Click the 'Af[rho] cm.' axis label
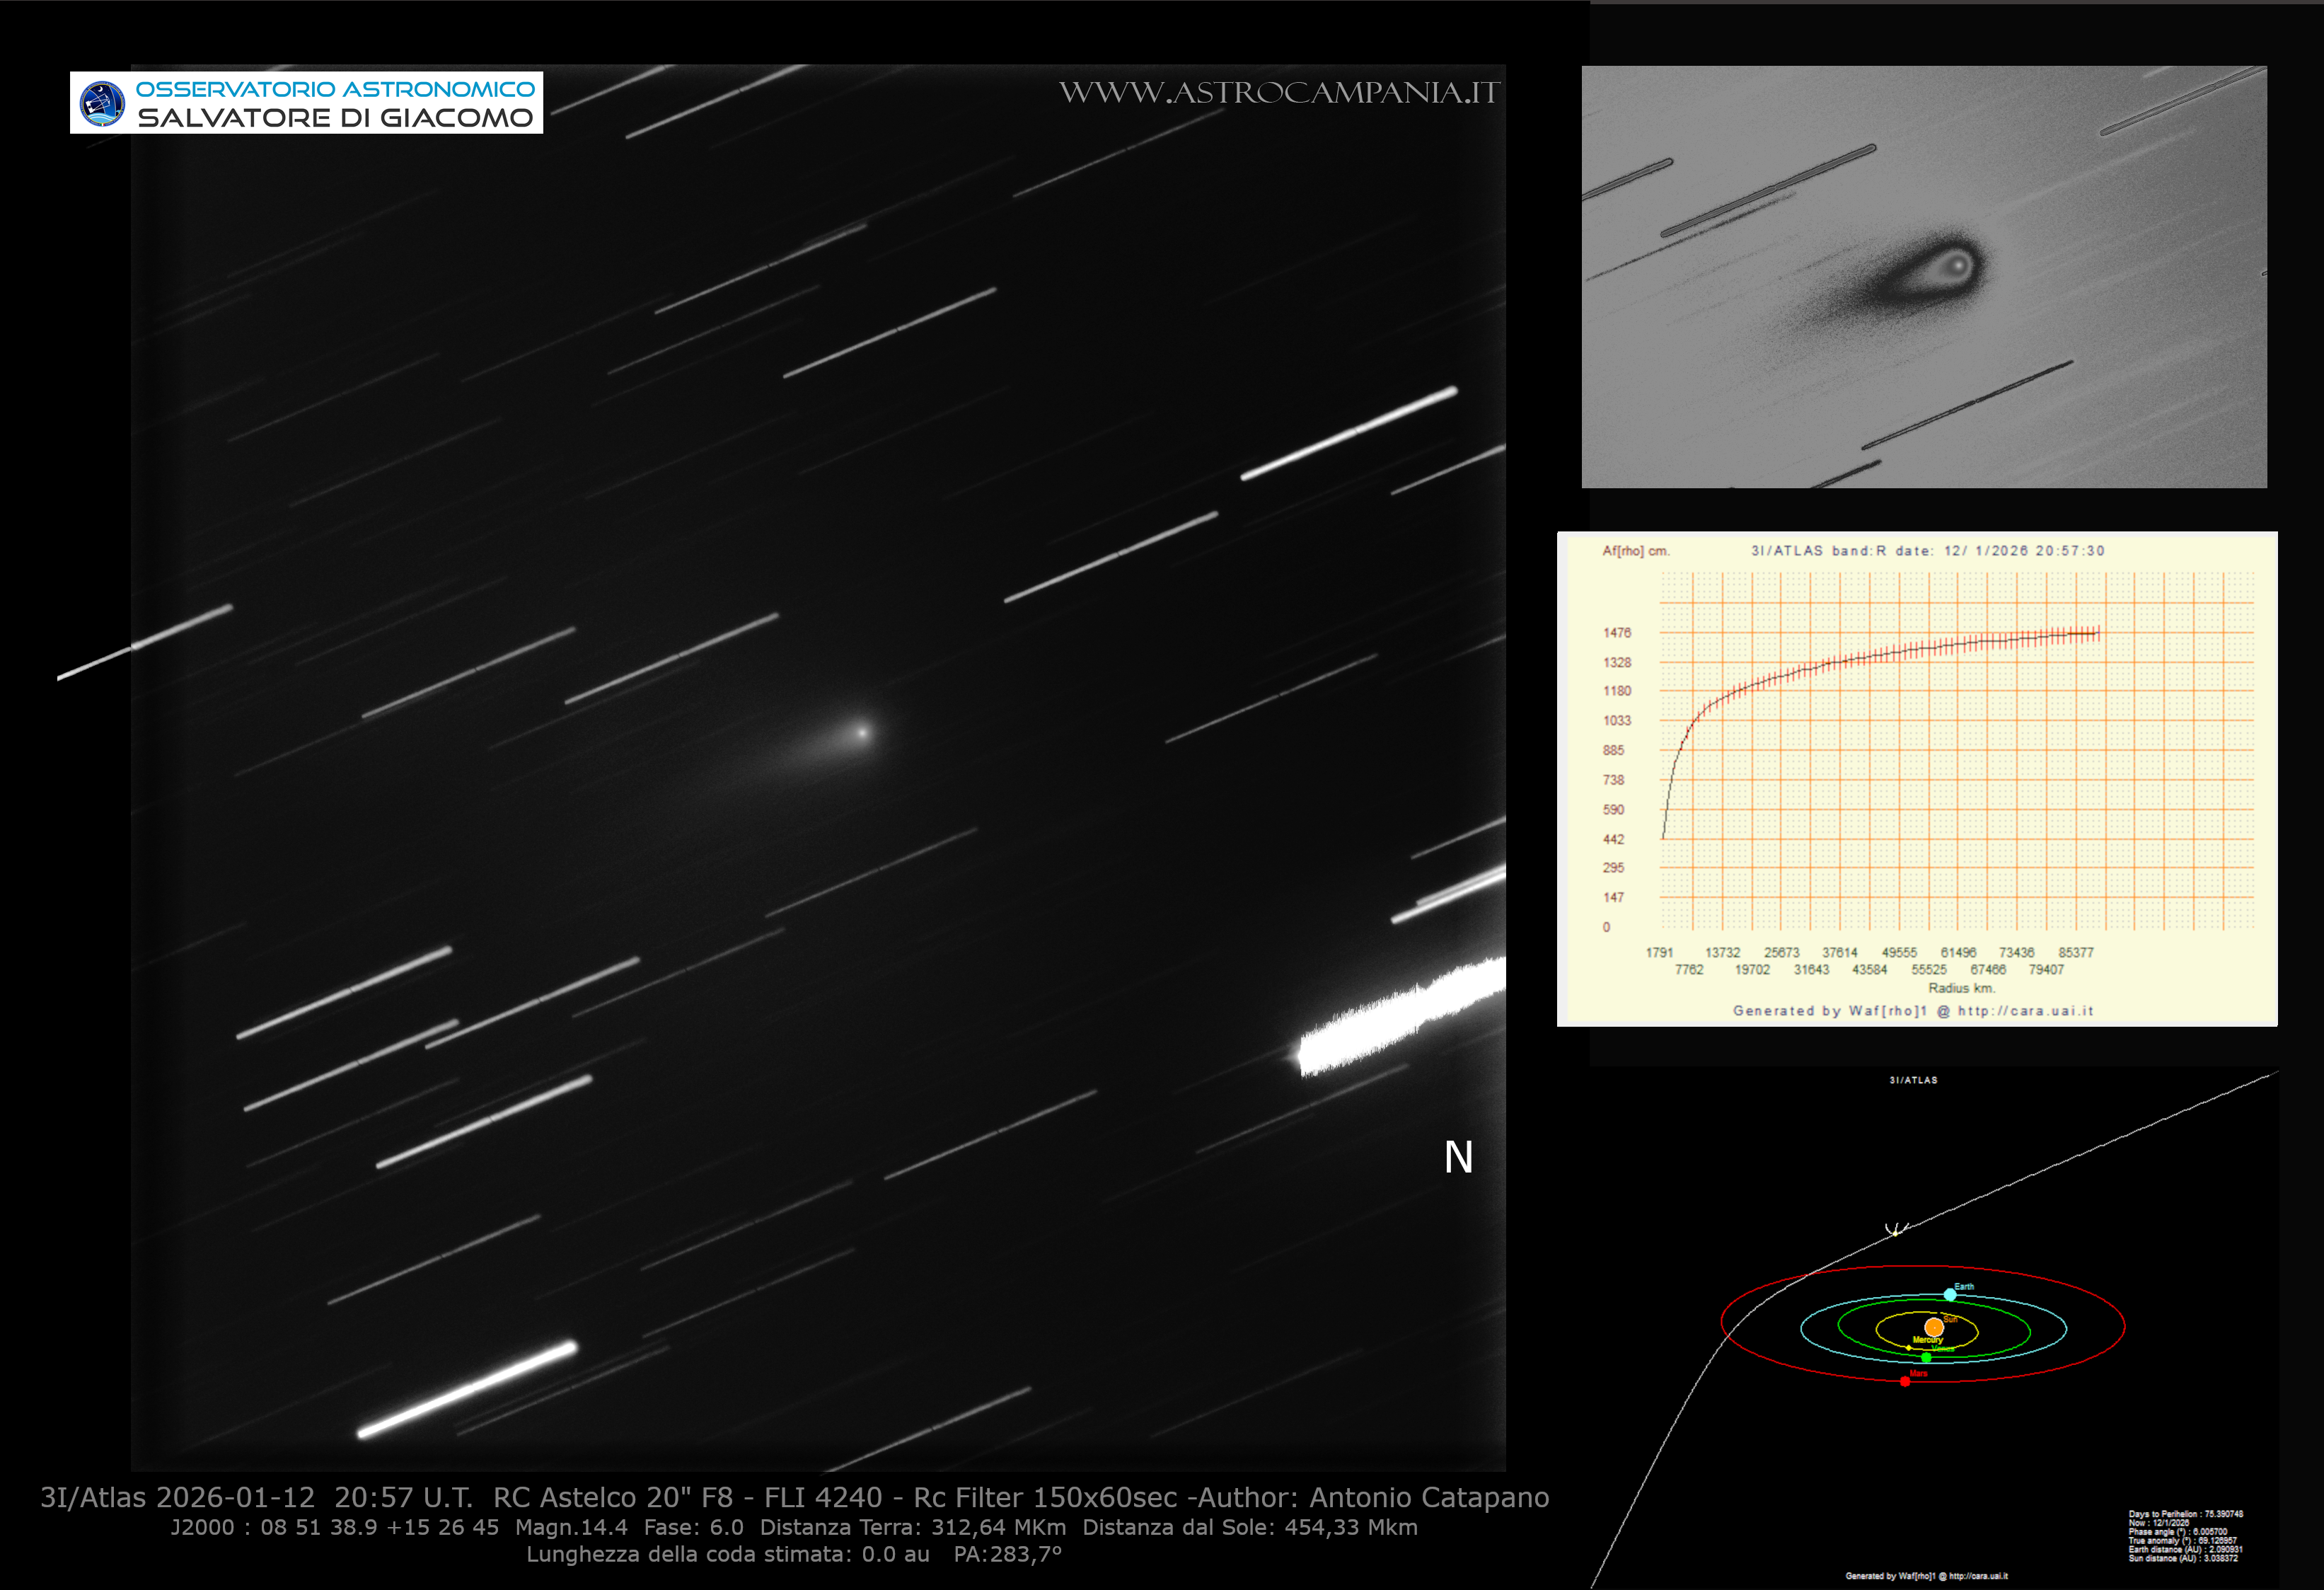Image resolution: width=2324 pixels, height=1590 pixels. (x=1636, y=551)
